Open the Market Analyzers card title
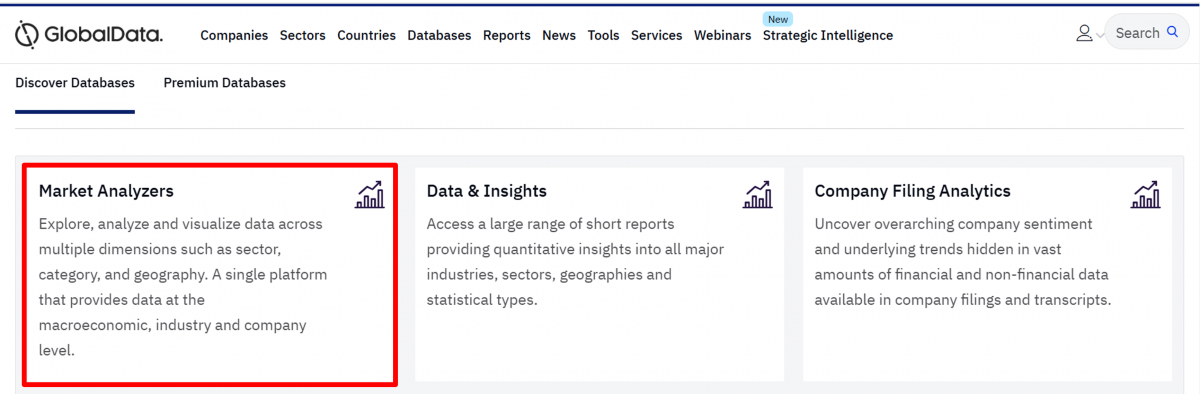 pyautogui.click(x=106, y=191)
